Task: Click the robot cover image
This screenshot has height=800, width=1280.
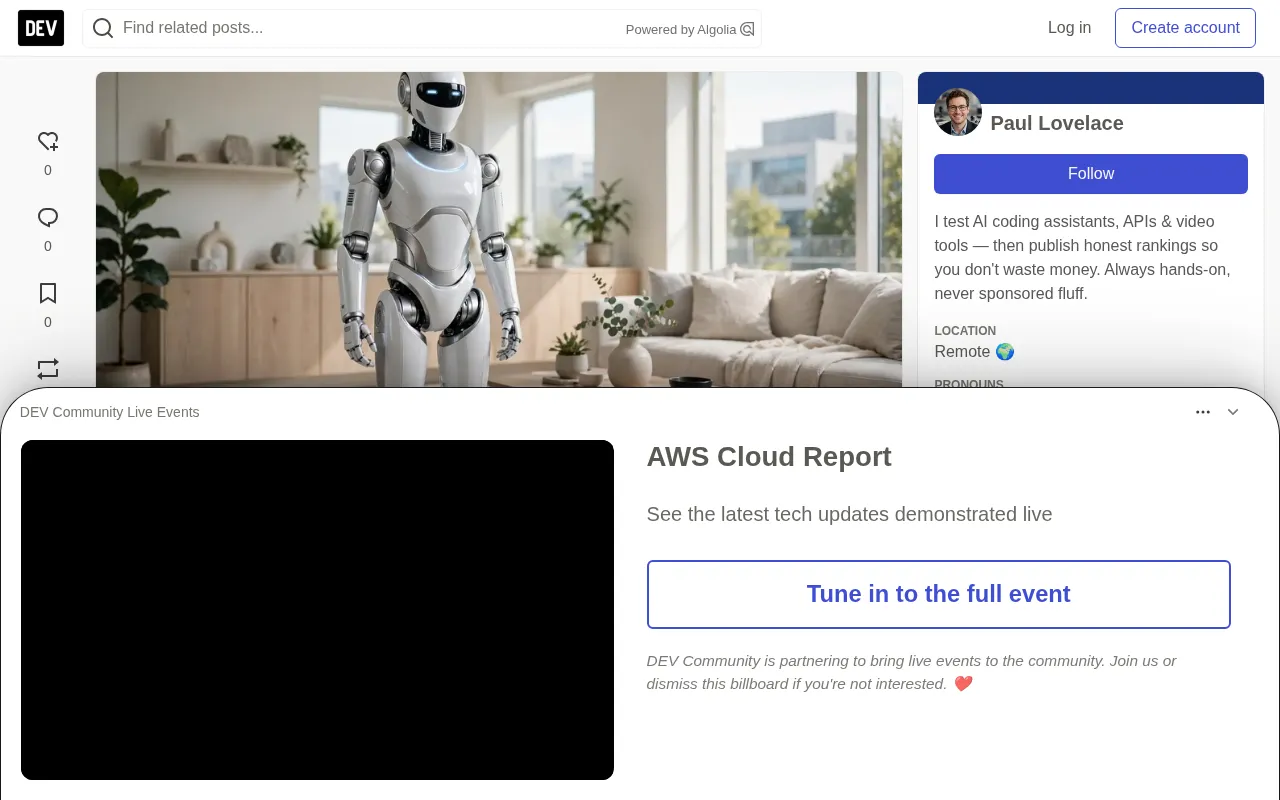Action: click(499, 230)
